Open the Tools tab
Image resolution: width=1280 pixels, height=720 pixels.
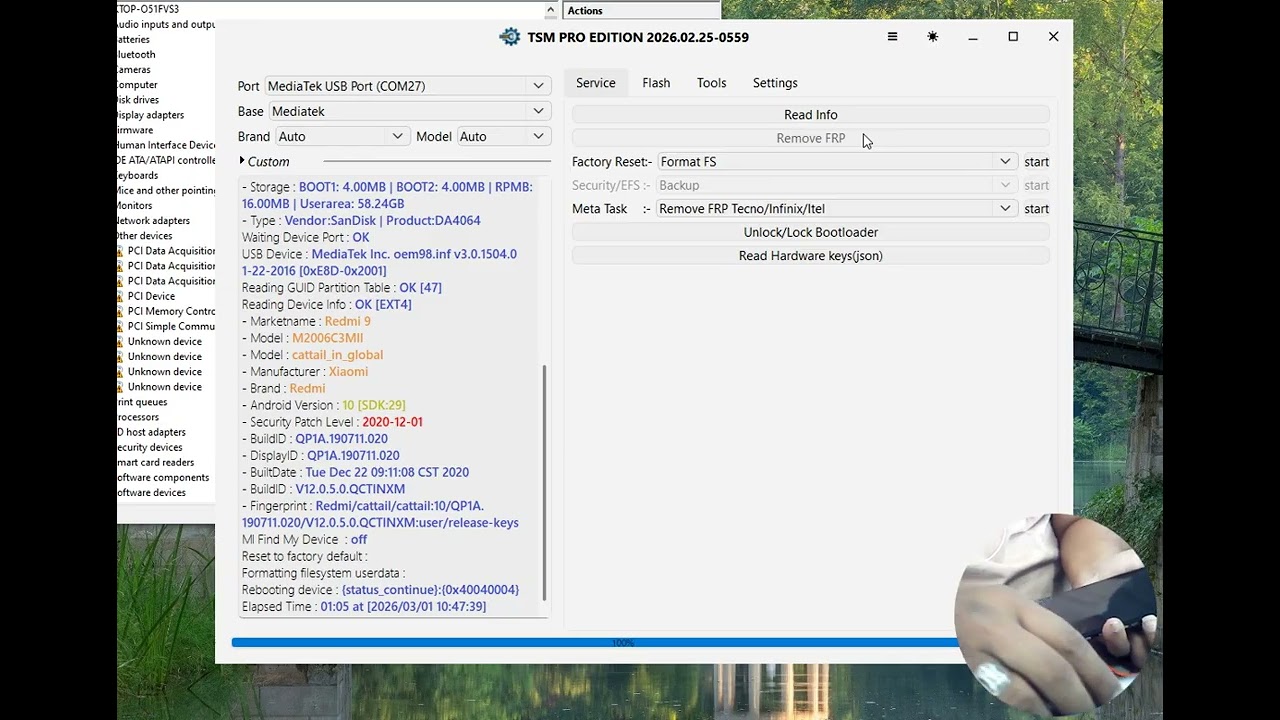point(711,83)
